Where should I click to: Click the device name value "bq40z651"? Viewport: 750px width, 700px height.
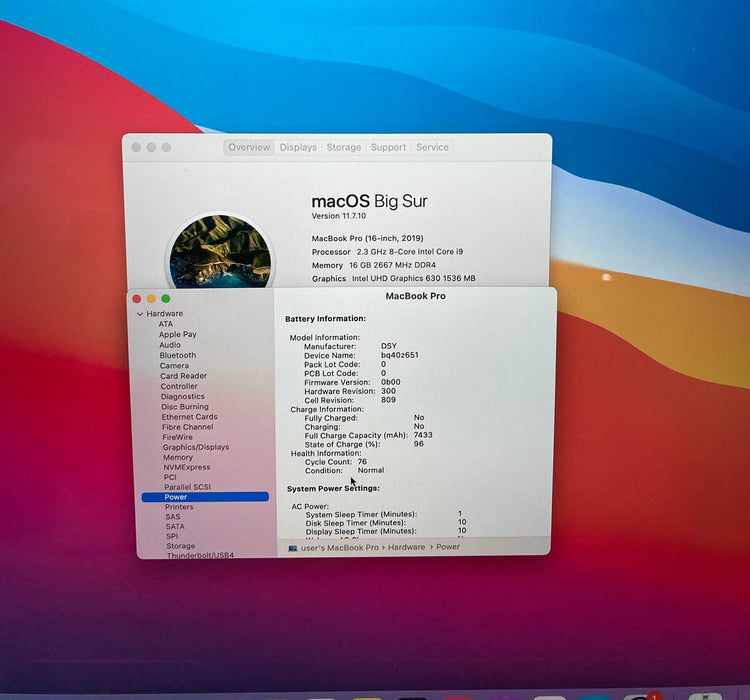[399, 355]
